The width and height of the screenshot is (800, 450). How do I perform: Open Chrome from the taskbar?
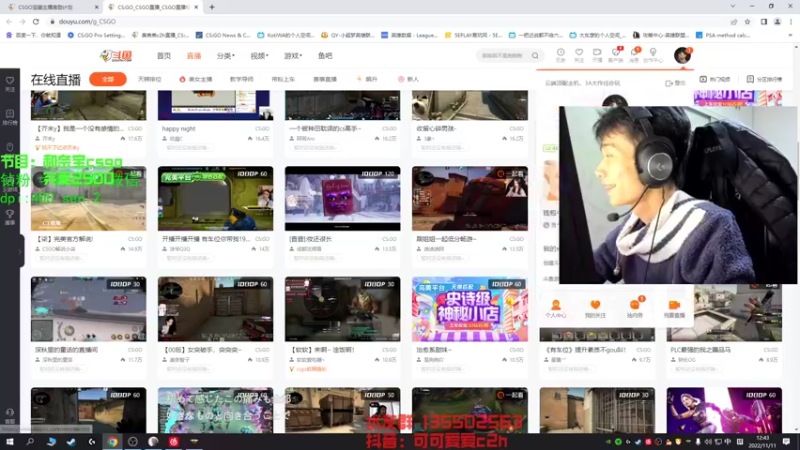point(112,442)
